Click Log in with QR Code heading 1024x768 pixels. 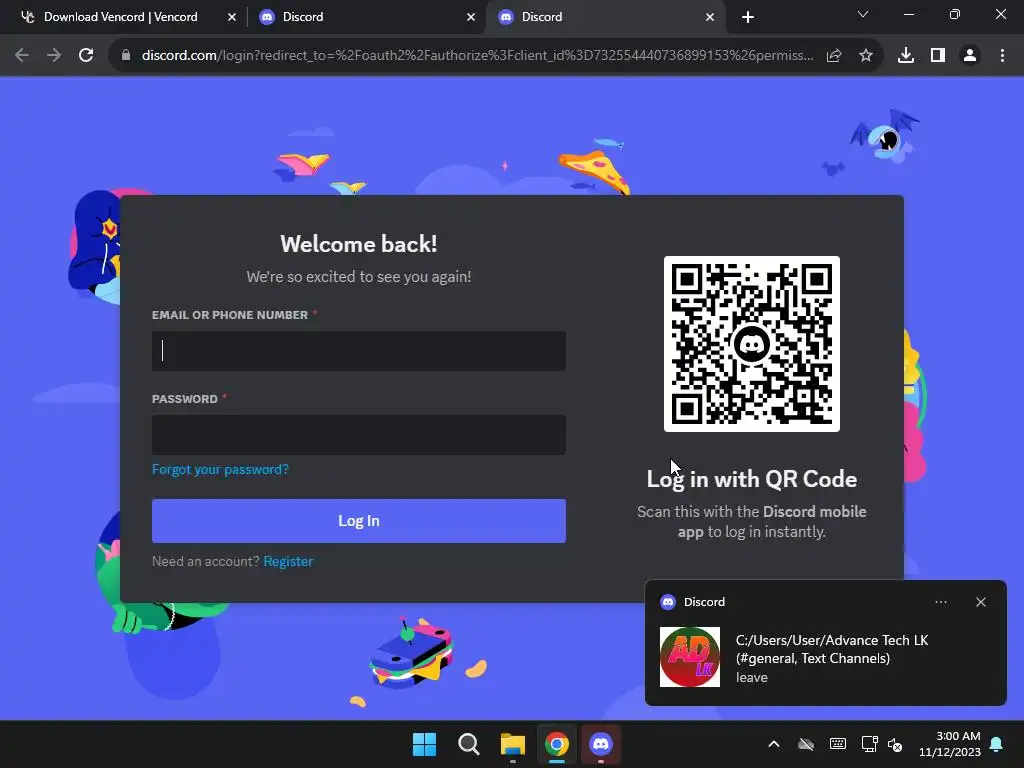(752, 479)
